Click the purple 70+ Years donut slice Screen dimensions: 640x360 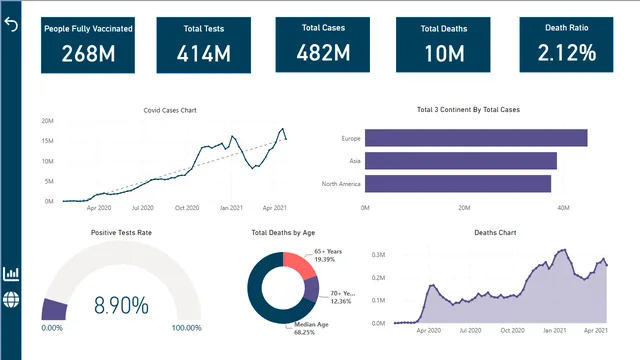312,289
